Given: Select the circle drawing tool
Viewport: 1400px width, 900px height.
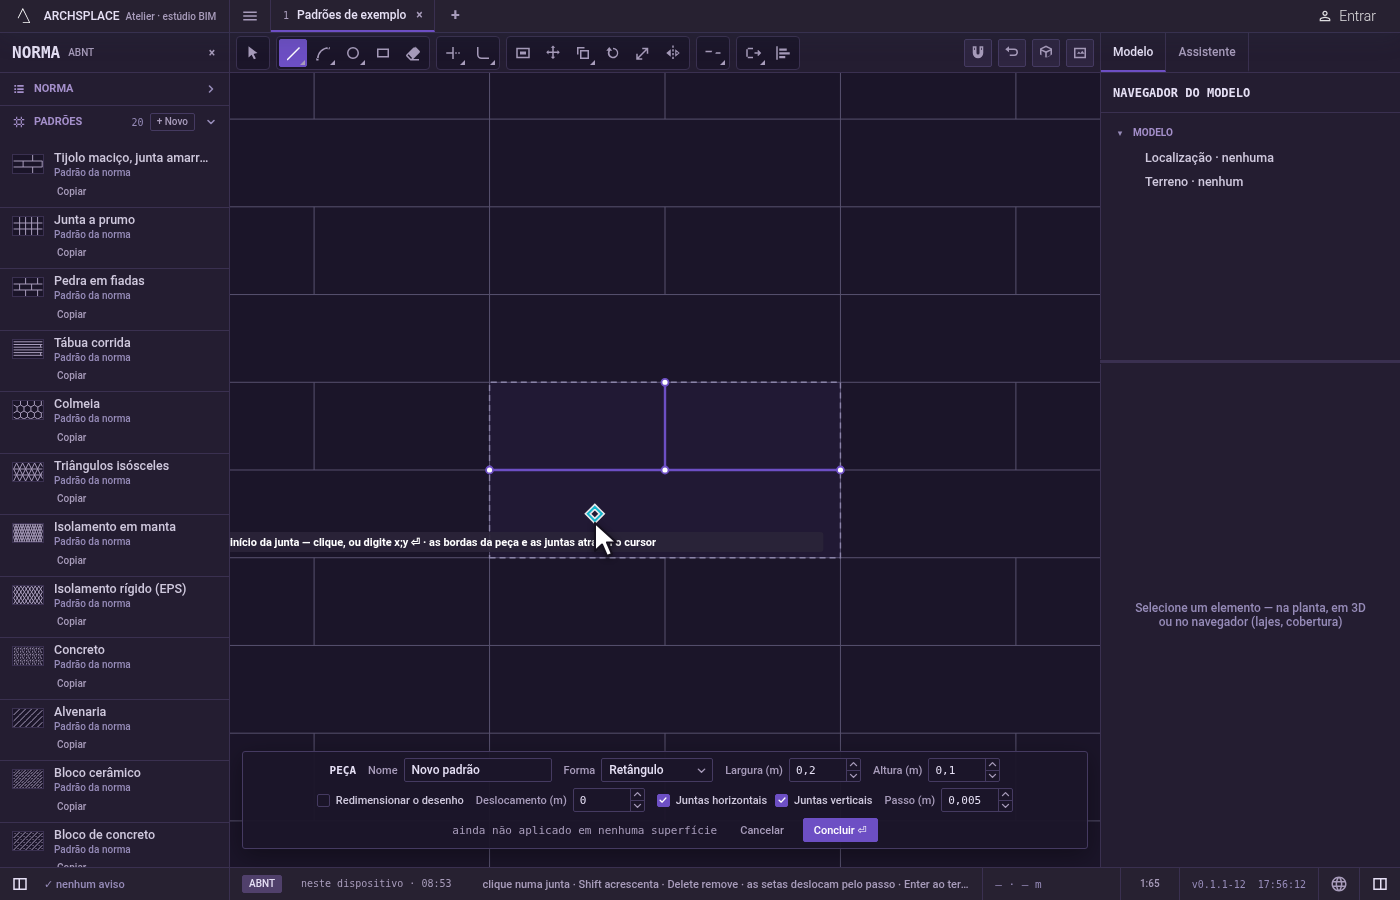Looking at the screenshot, I should tap(353, 53).
